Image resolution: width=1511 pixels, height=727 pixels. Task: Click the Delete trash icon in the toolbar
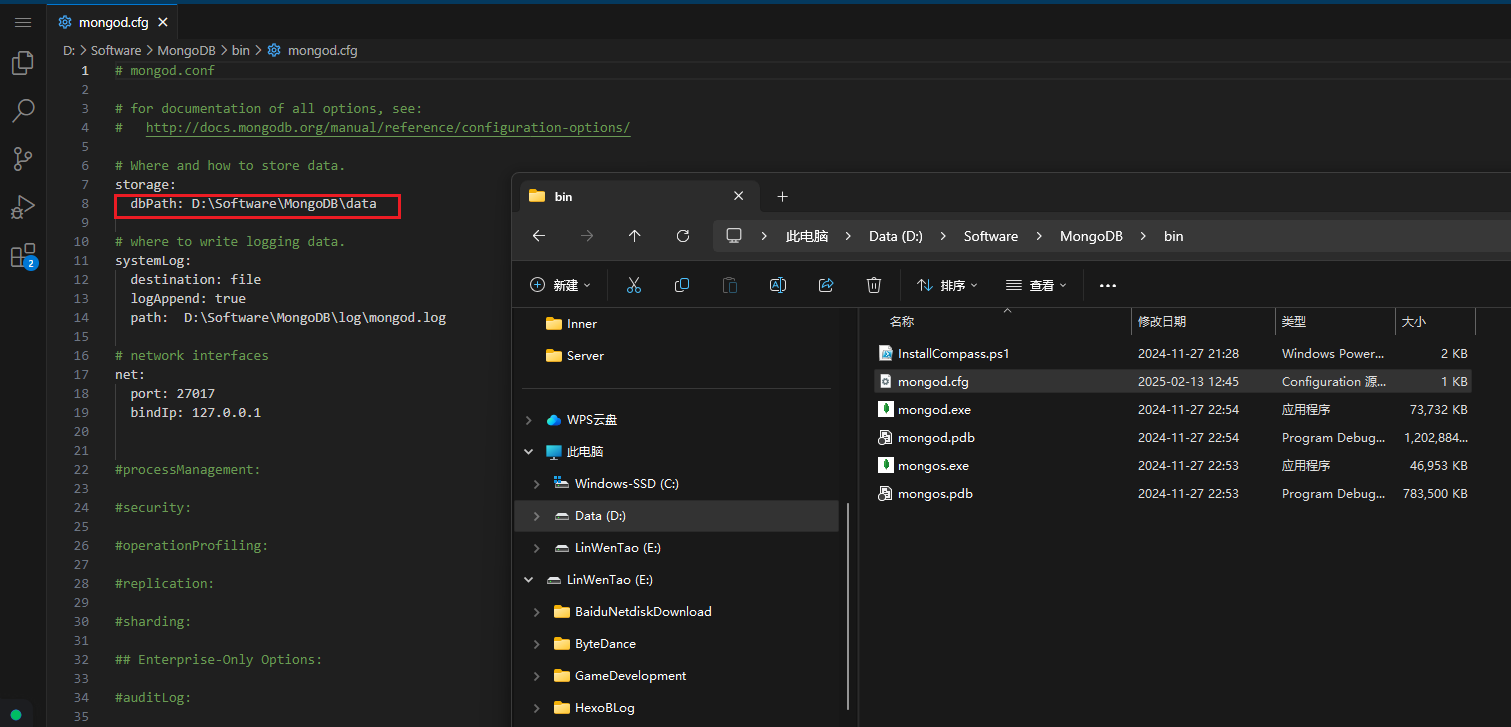pyautogui.click(x=873, y=285)
